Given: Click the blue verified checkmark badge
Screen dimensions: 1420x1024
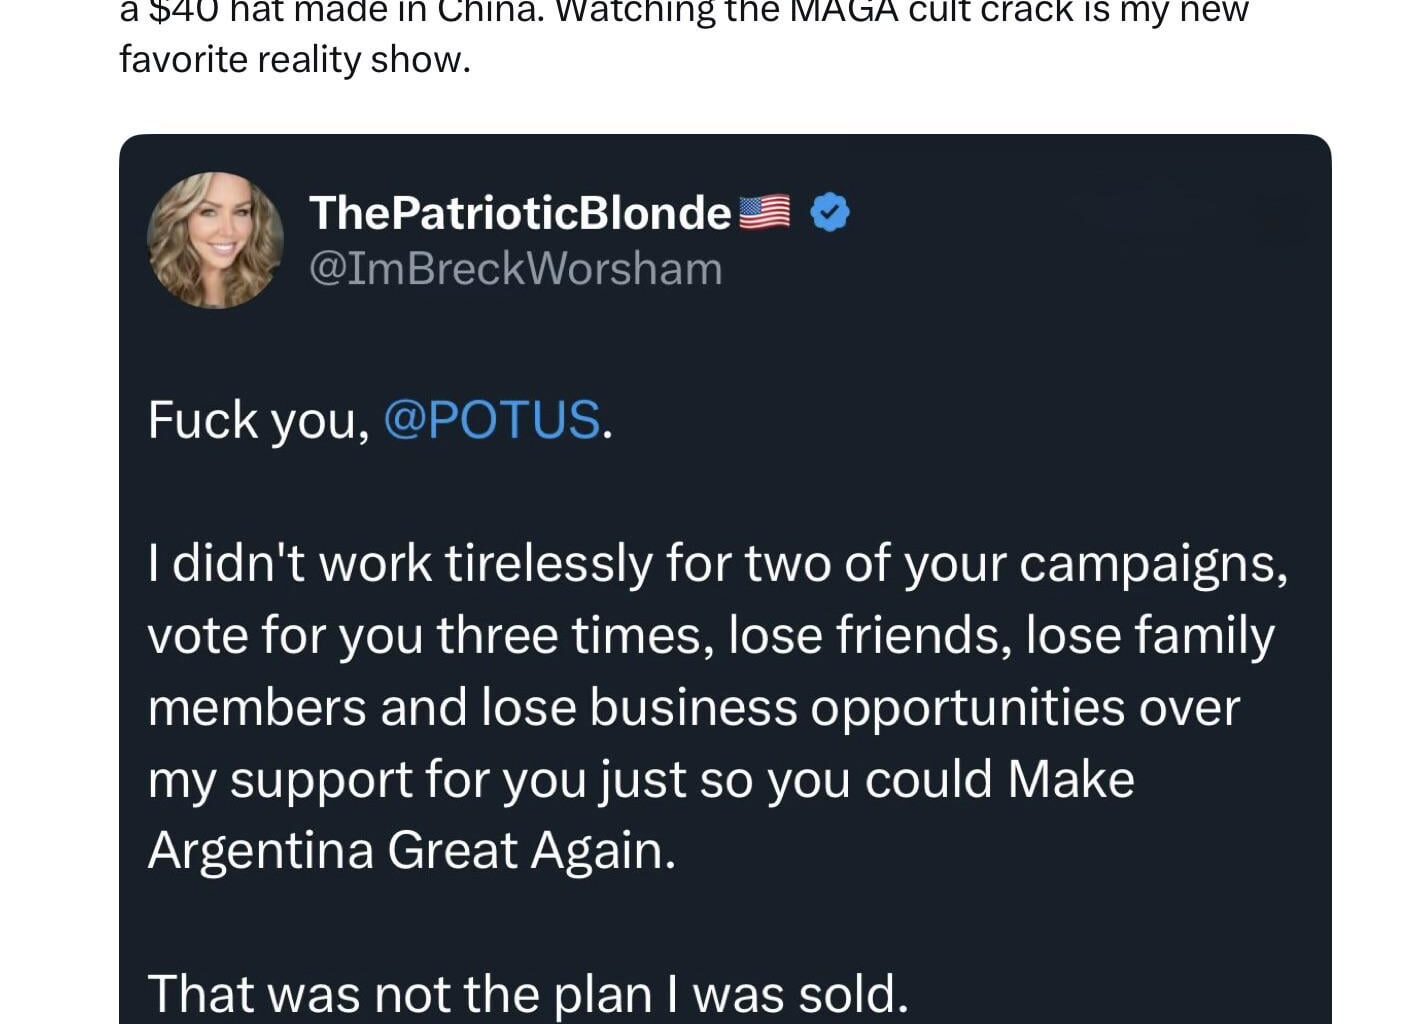Looking at the screenshot, I should (829, 213).
